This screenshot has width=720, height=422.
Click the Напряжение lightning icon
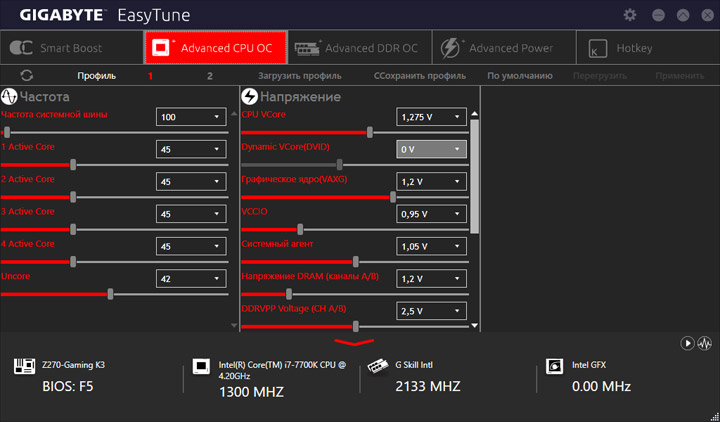point(249,96)
